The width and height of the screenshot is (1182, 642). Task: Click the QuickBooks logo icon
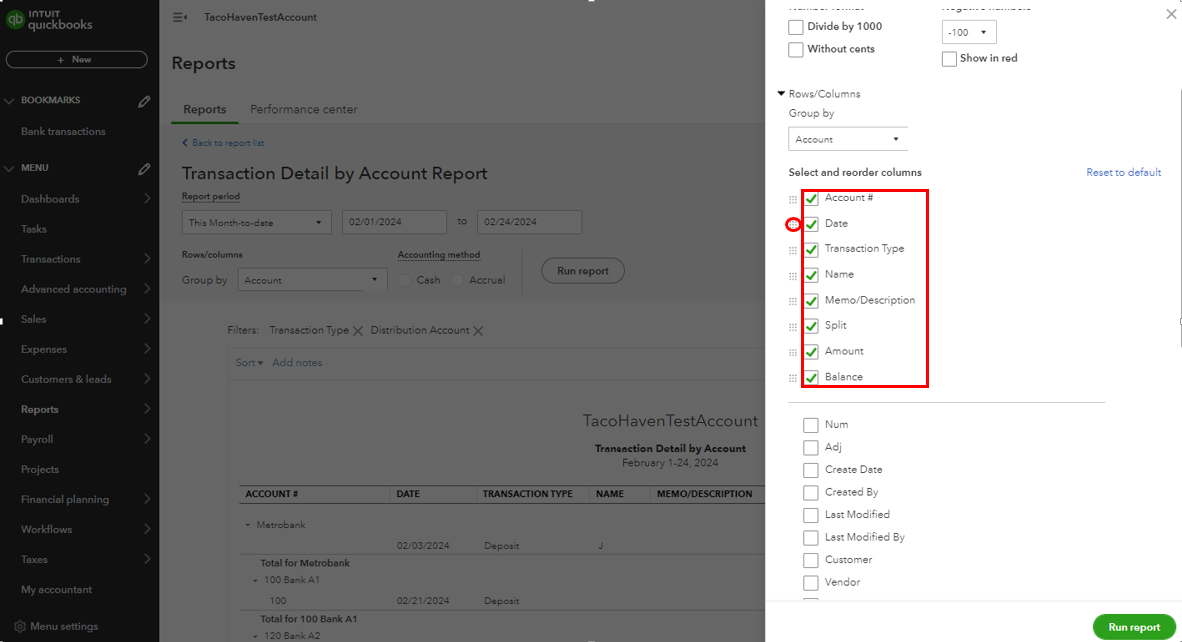click(x=15, y=19)
